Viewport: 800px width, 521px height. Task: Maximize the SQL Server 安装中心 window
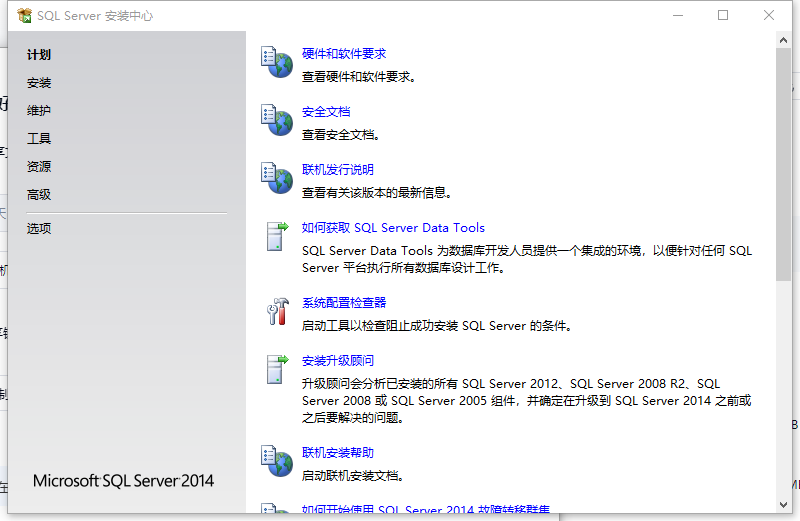pyautogui.click(x=723, y=15)
